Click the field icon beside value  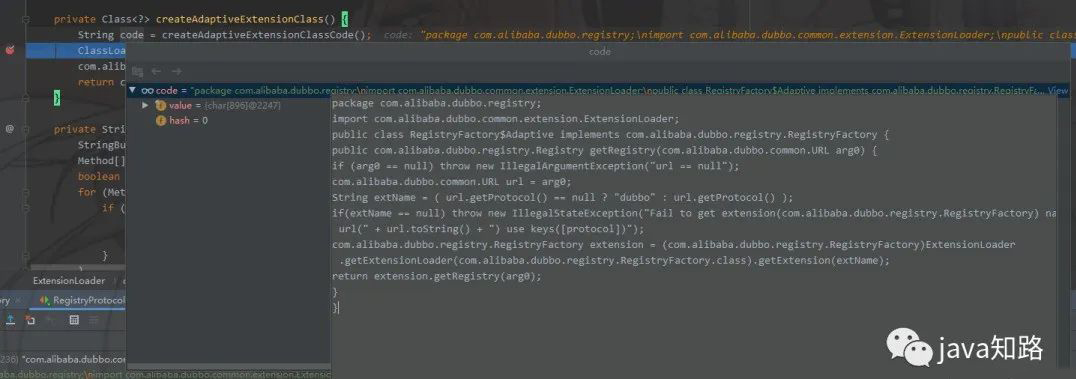tap(161, 105)
